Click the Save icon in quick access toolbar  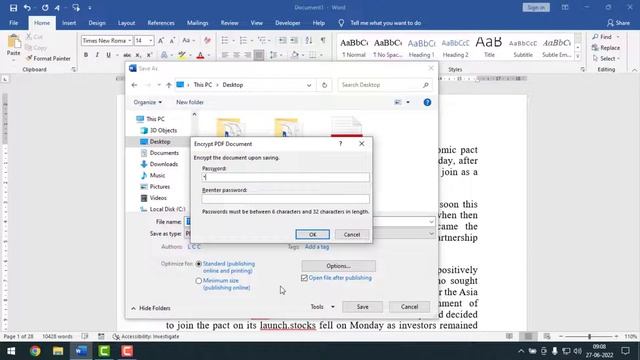pos(13,7)
